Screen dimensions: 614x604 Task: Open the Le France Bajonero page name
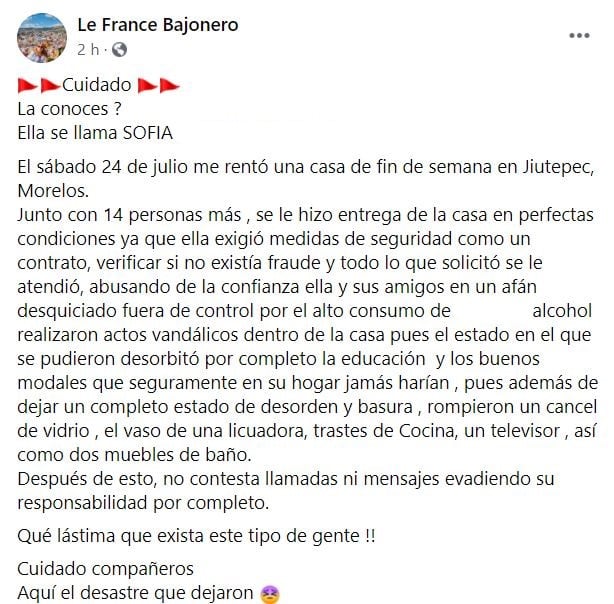tap(157, 25)
